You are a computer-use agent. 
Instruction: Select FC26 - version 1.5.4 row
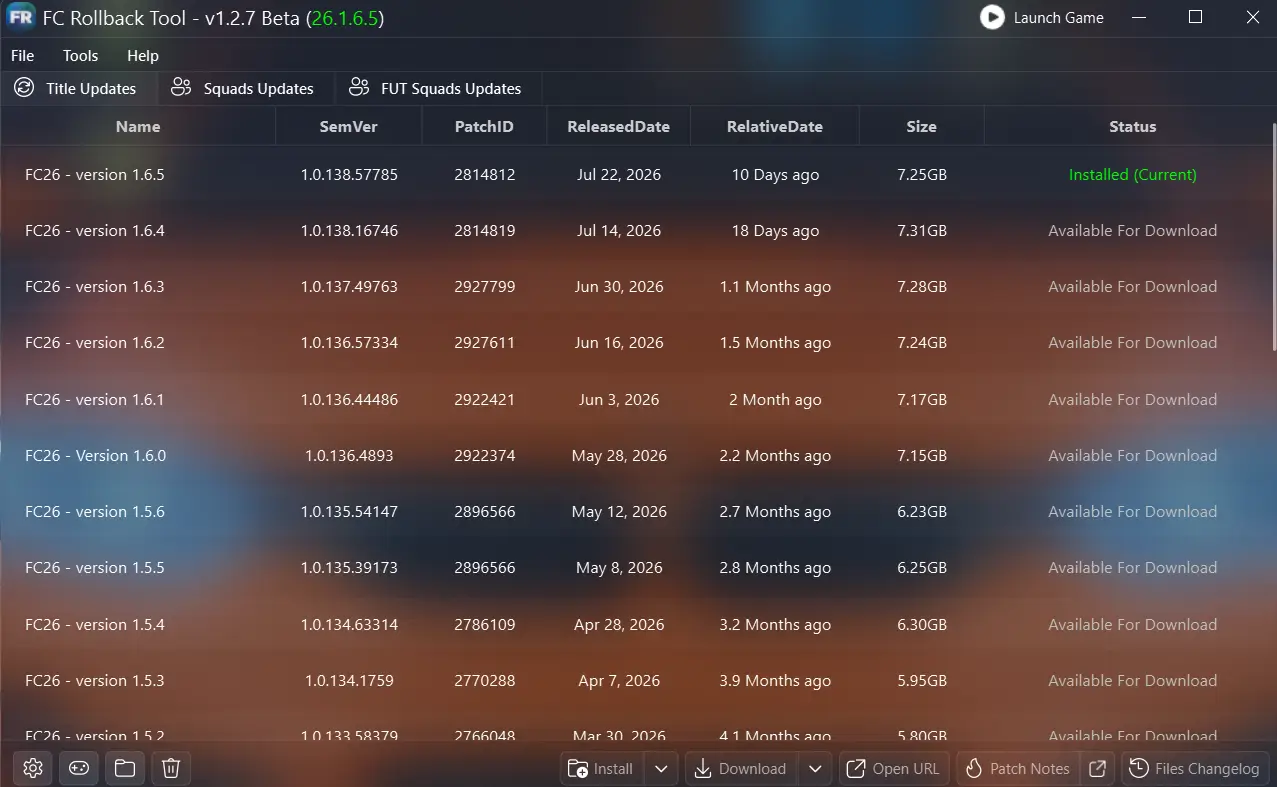coord(635,624)
